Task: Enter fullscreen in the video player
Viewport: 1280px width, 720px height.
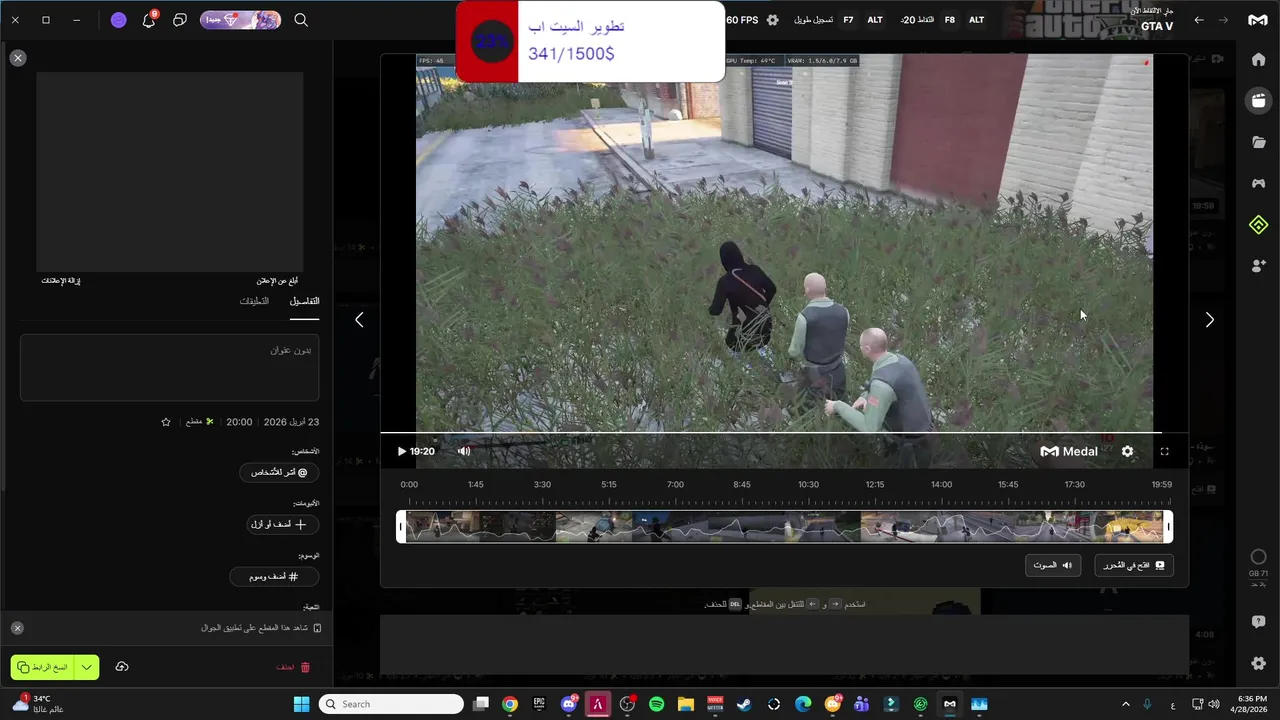Action: pyautogui.click(x=1164, y=451)
